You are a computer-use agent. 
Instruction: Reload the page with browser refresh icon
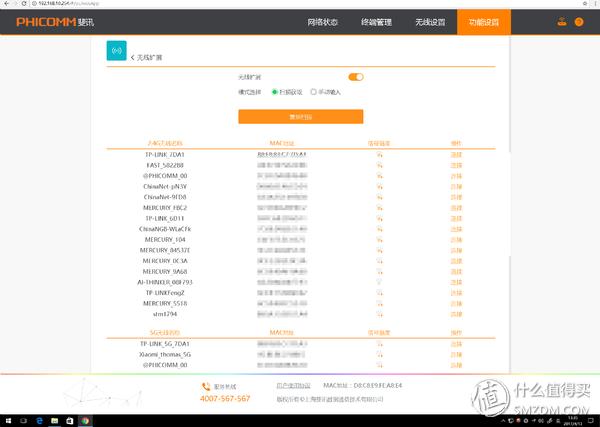pos(24,3)
